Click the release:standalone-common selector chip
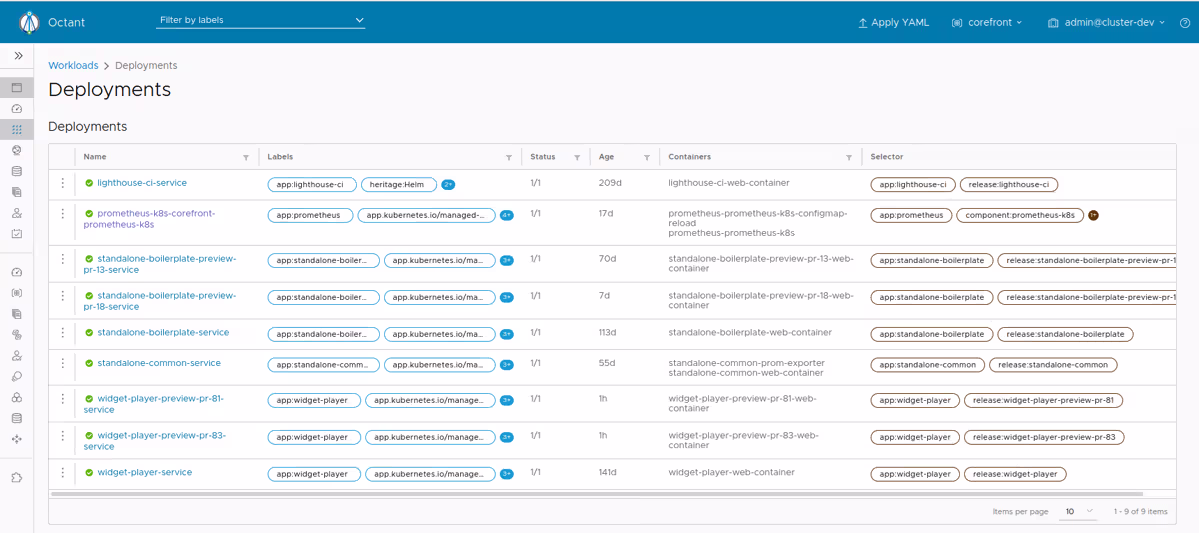The image size is (1199, 533). [1053, 365]
